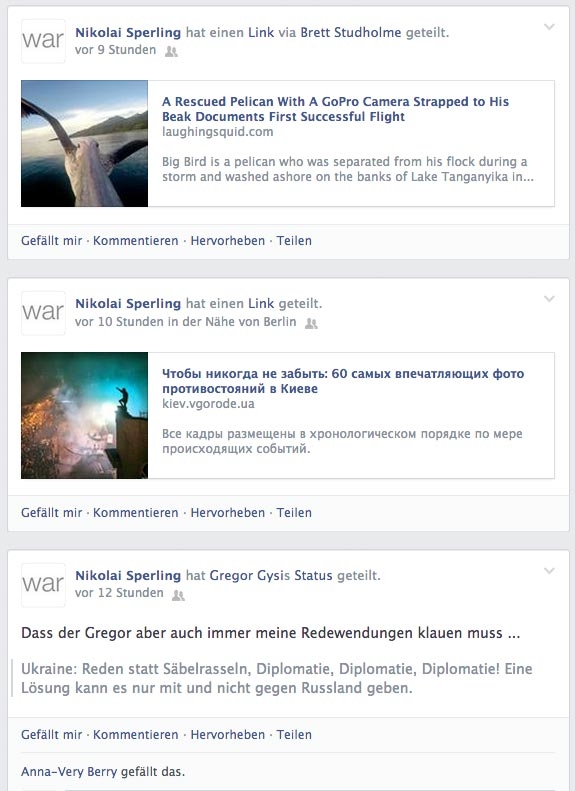Click Teilen under the pelican post
Image resolution: width=575 pixels, height=791 pixels.
(x=294, y=241)
